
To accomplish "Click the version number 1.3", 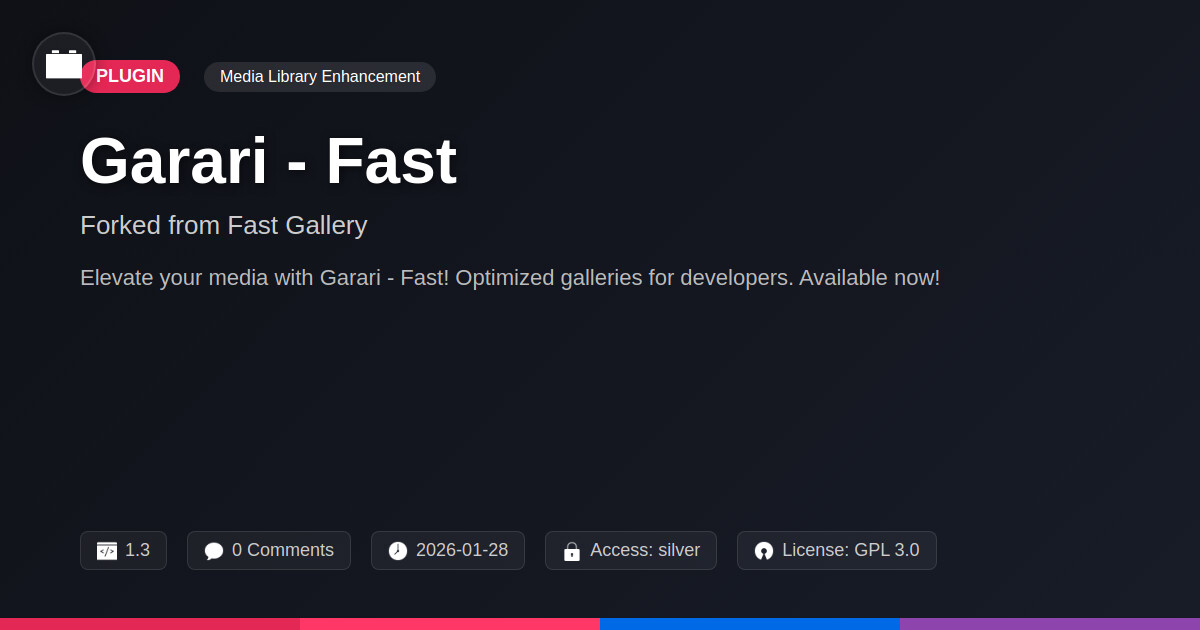I will click(137, 550).
